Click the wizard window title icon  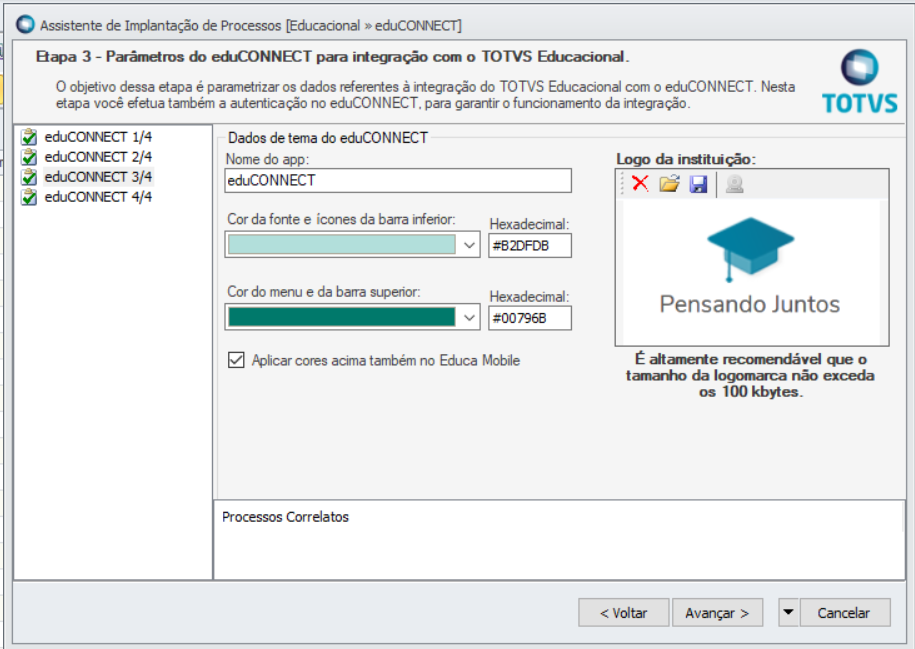[25, 25]
